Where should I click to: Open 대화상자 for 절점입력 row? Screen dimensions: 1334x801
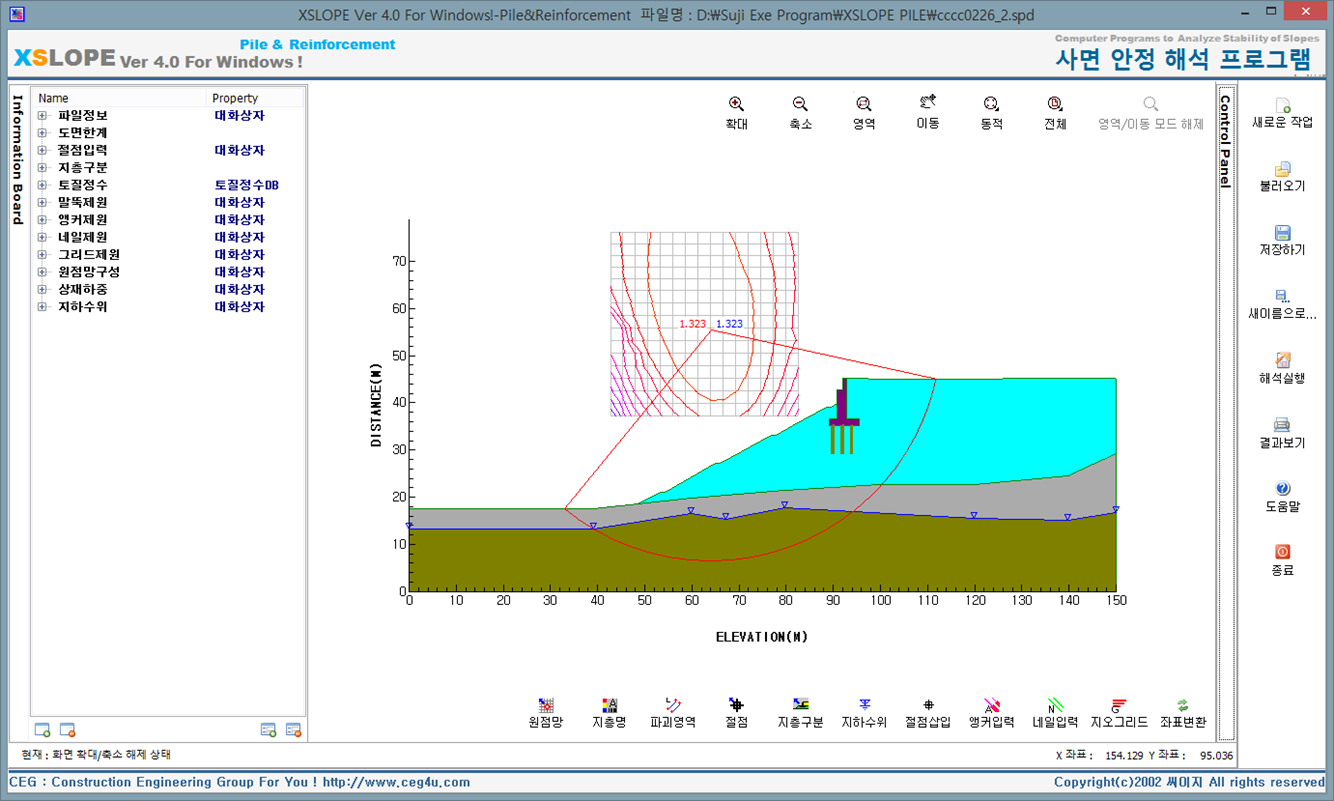click(239, 150)
